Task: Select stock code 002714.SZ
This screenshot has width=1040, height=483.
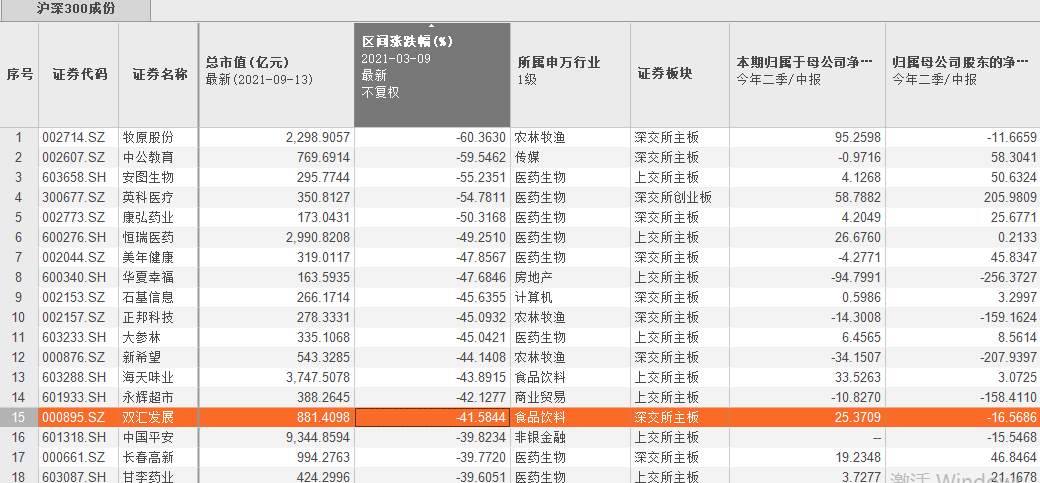Action: 79,137
